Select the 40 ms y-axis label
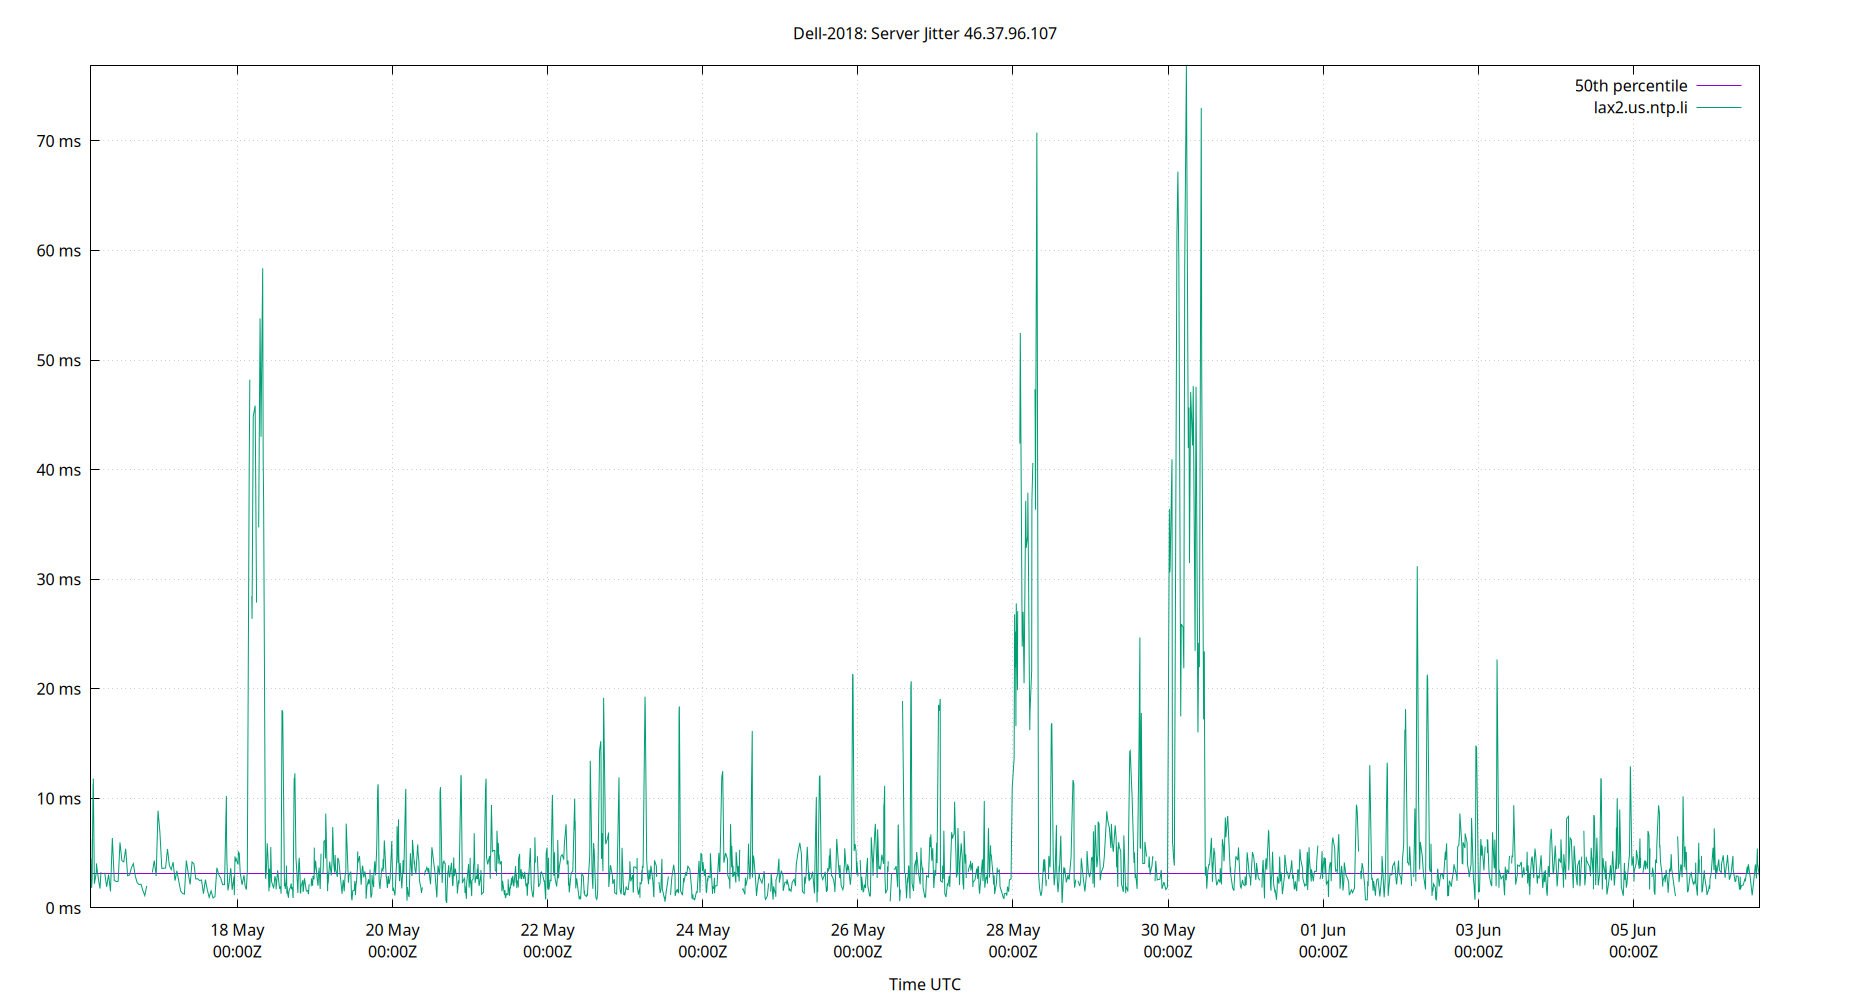Viewport: 1850px width, 1000px height. (60, 470)
